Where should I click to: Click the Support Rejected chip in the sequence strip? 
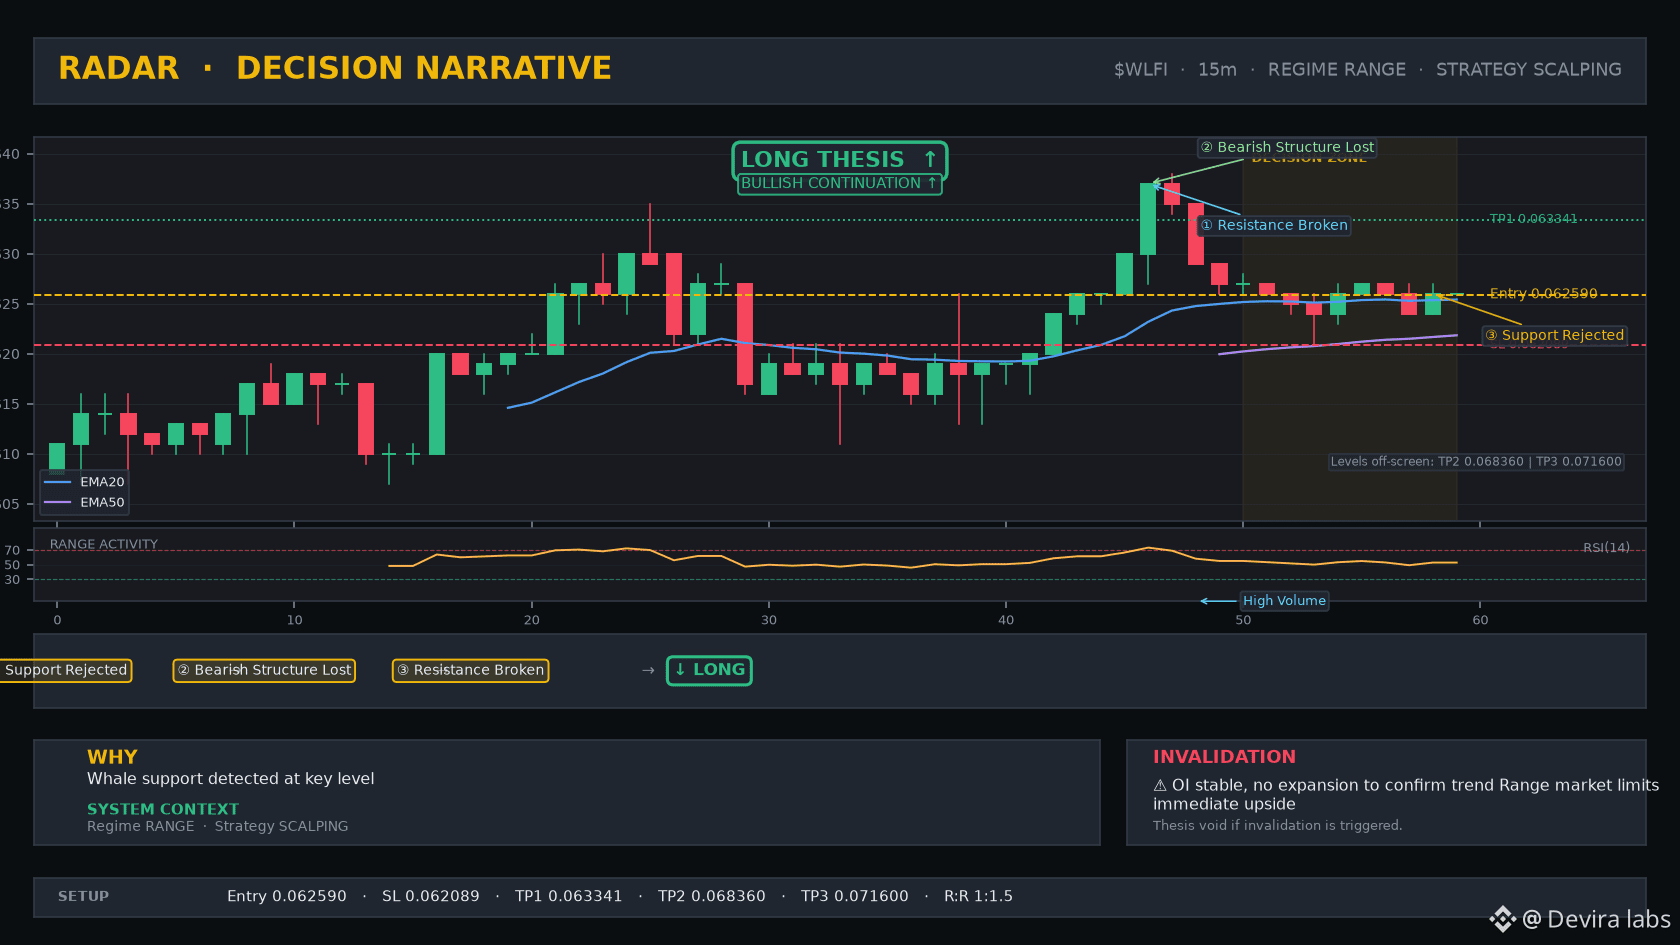click(65, 670)
